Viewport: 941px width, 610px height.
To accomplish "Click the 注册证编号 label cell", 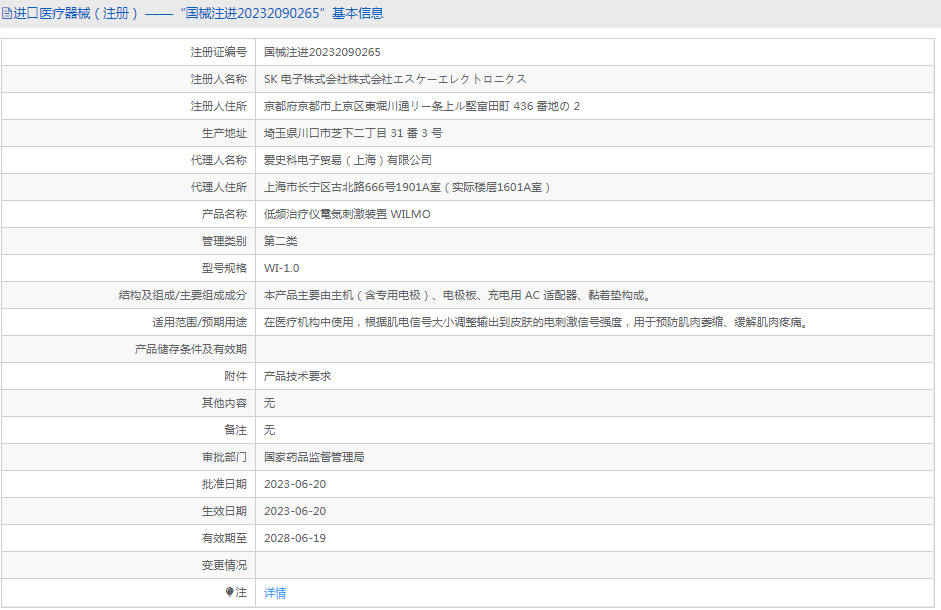I will click(x=218, y=52).
